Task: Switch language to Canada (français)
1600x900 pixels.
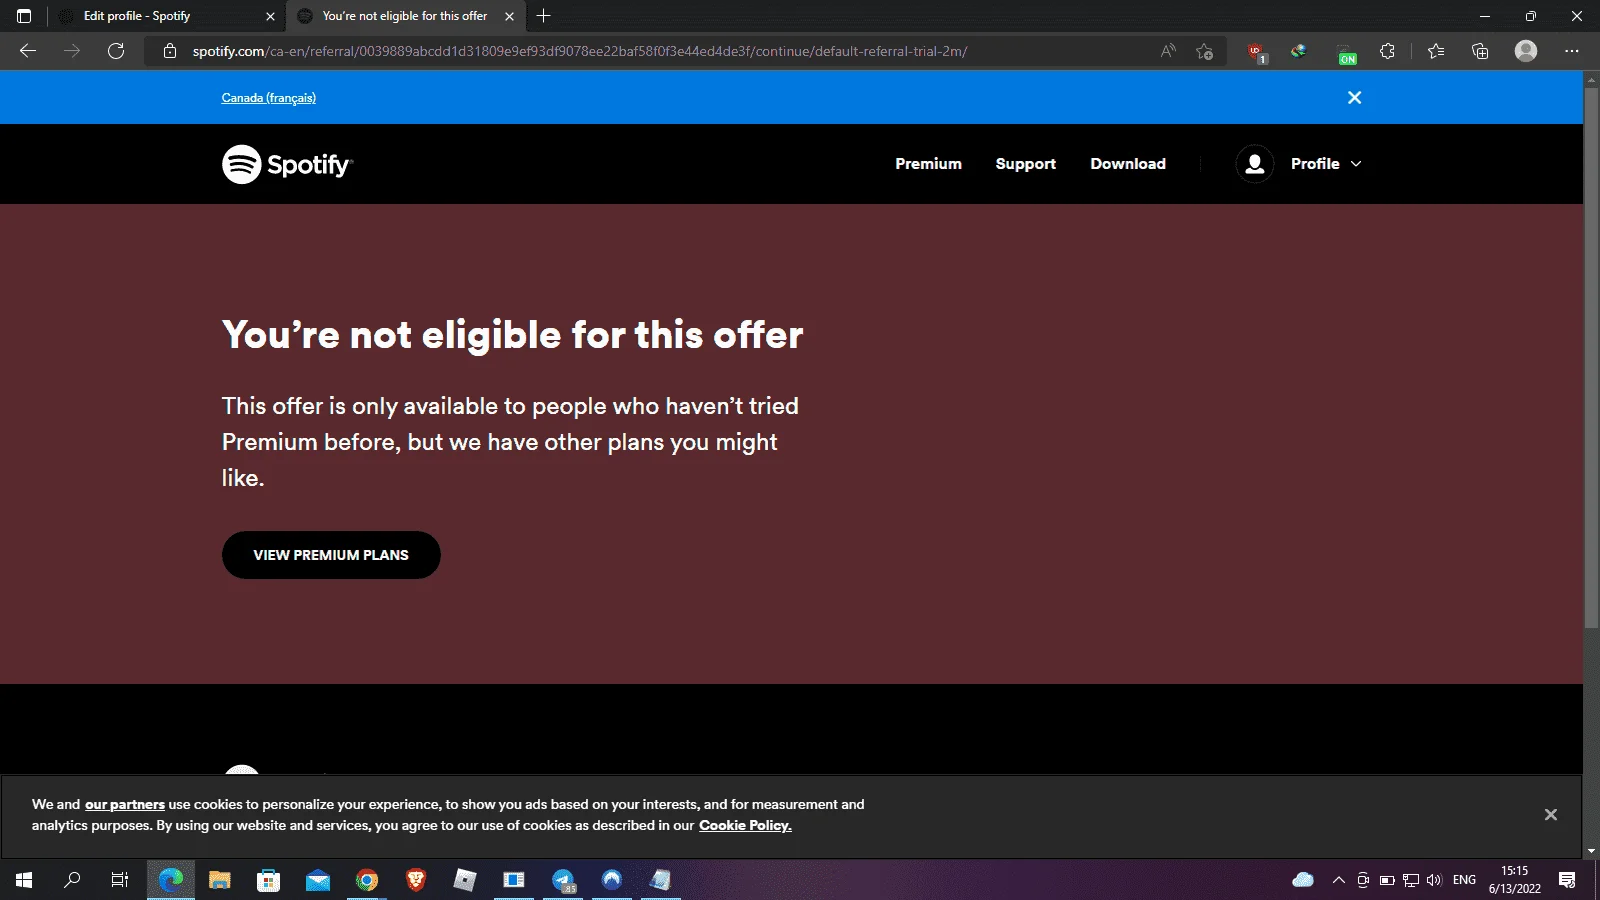Action: [269, 98]
